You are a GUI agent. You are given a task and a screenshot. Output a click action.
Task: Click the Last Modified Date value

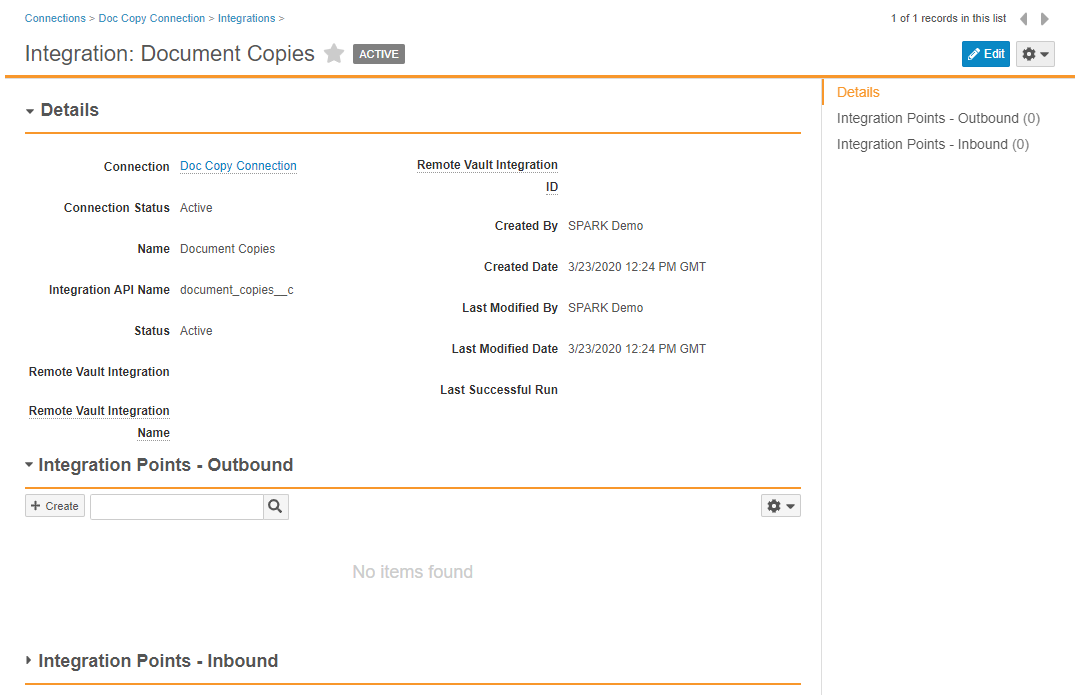(637, 349)
